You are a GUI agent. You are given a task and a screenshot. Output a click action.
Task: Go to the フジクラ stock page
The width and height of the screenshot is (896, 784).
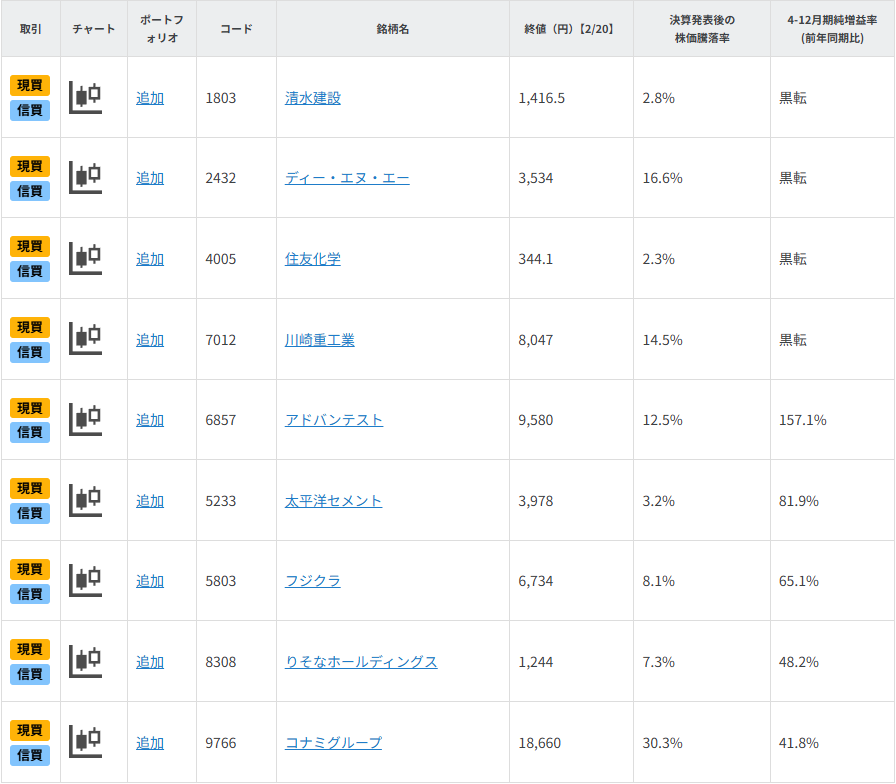point(312,581)
